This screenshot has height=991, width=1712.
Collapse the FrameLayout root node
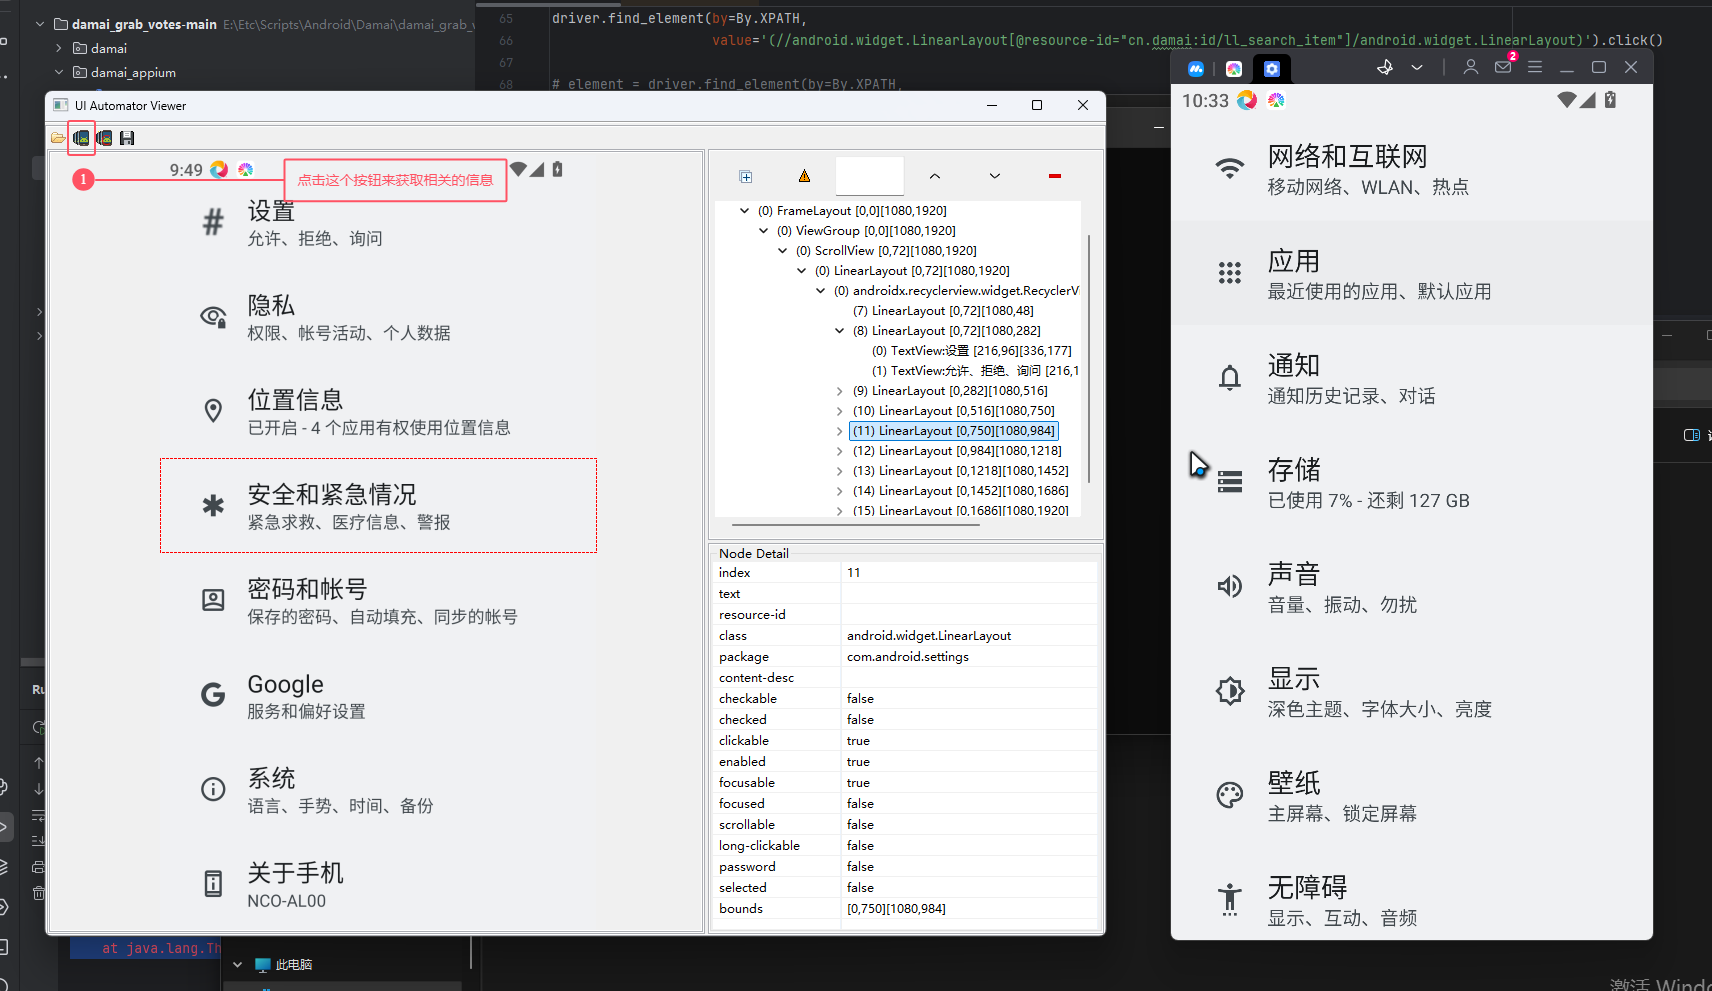(744, 211)
